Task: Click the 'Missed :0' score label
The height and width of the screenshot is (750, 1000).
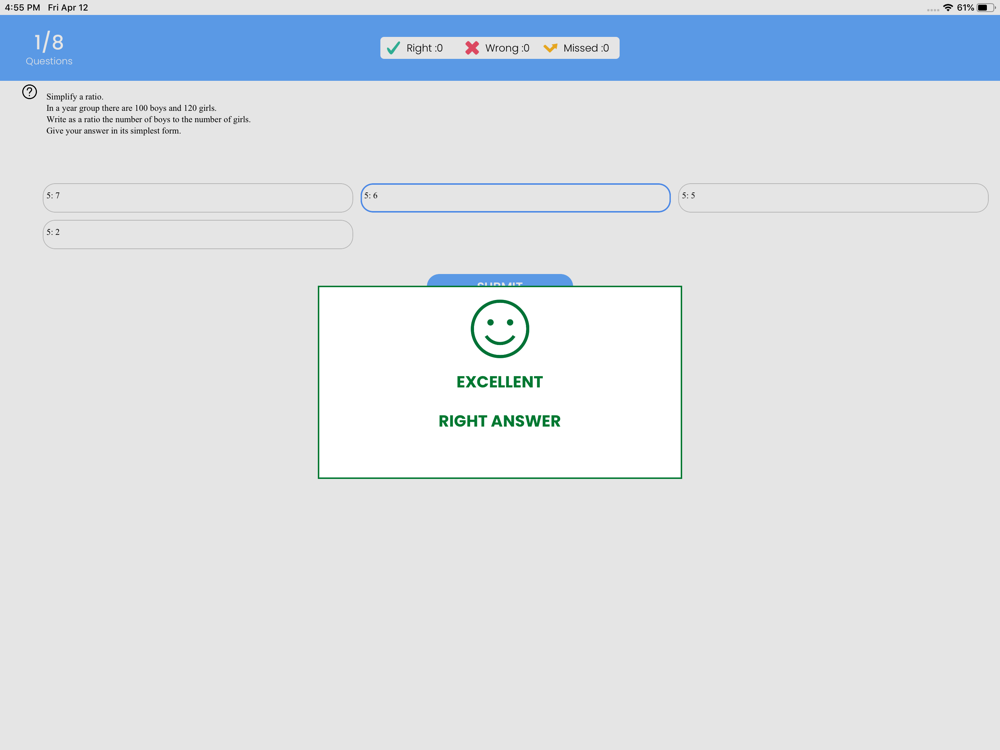Action: pyautogui.click(x=586, y=48)
